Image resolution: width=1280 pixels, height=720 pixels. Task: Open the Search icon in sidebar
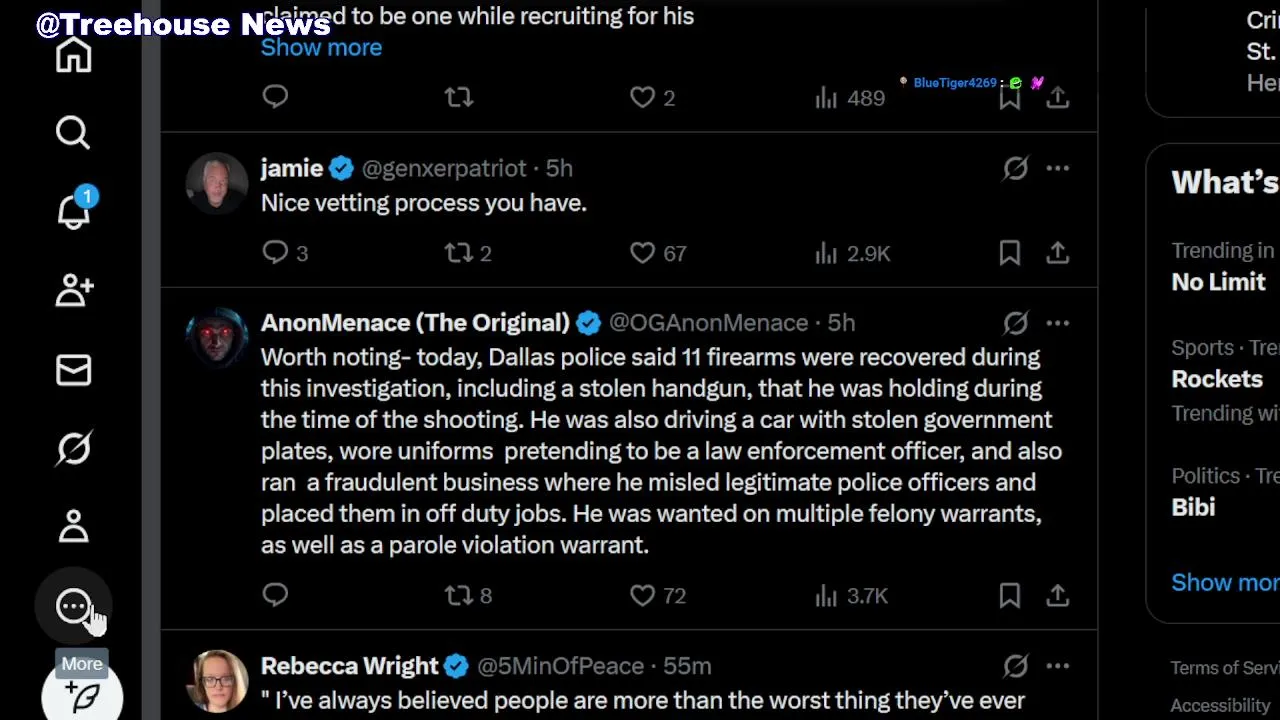click(73, 133)
